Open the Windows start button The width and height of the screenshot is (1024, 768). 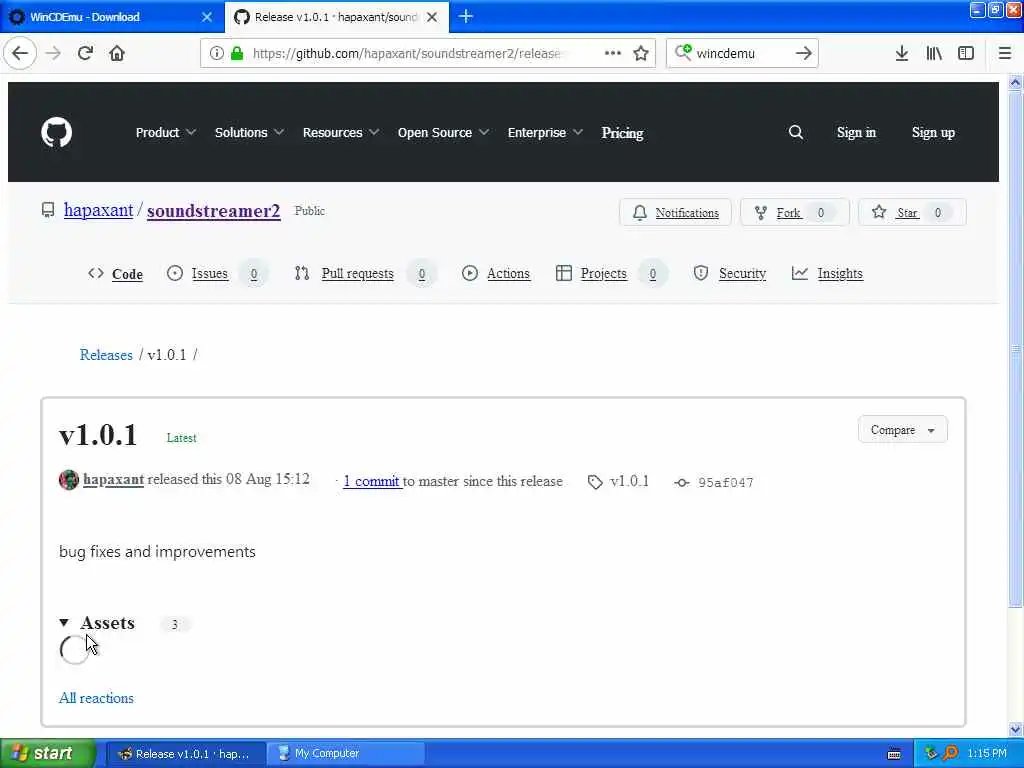48,754
